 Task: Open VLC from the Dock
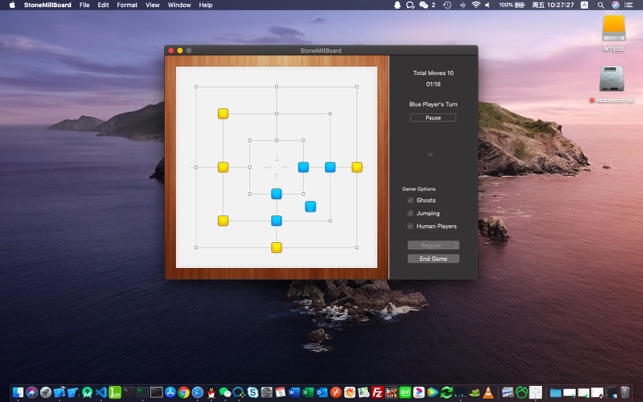488,392
